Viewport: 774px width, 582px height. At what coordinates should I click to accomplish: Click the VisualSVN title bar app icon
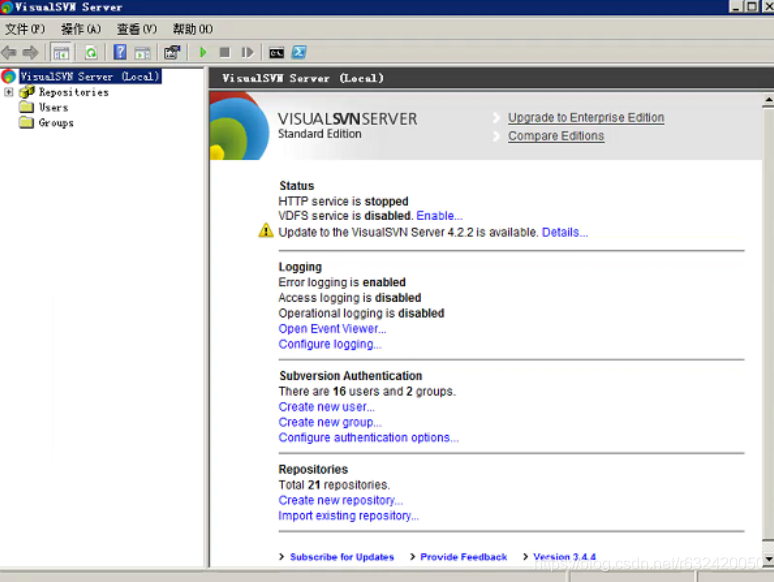click(x=6, y=7)
